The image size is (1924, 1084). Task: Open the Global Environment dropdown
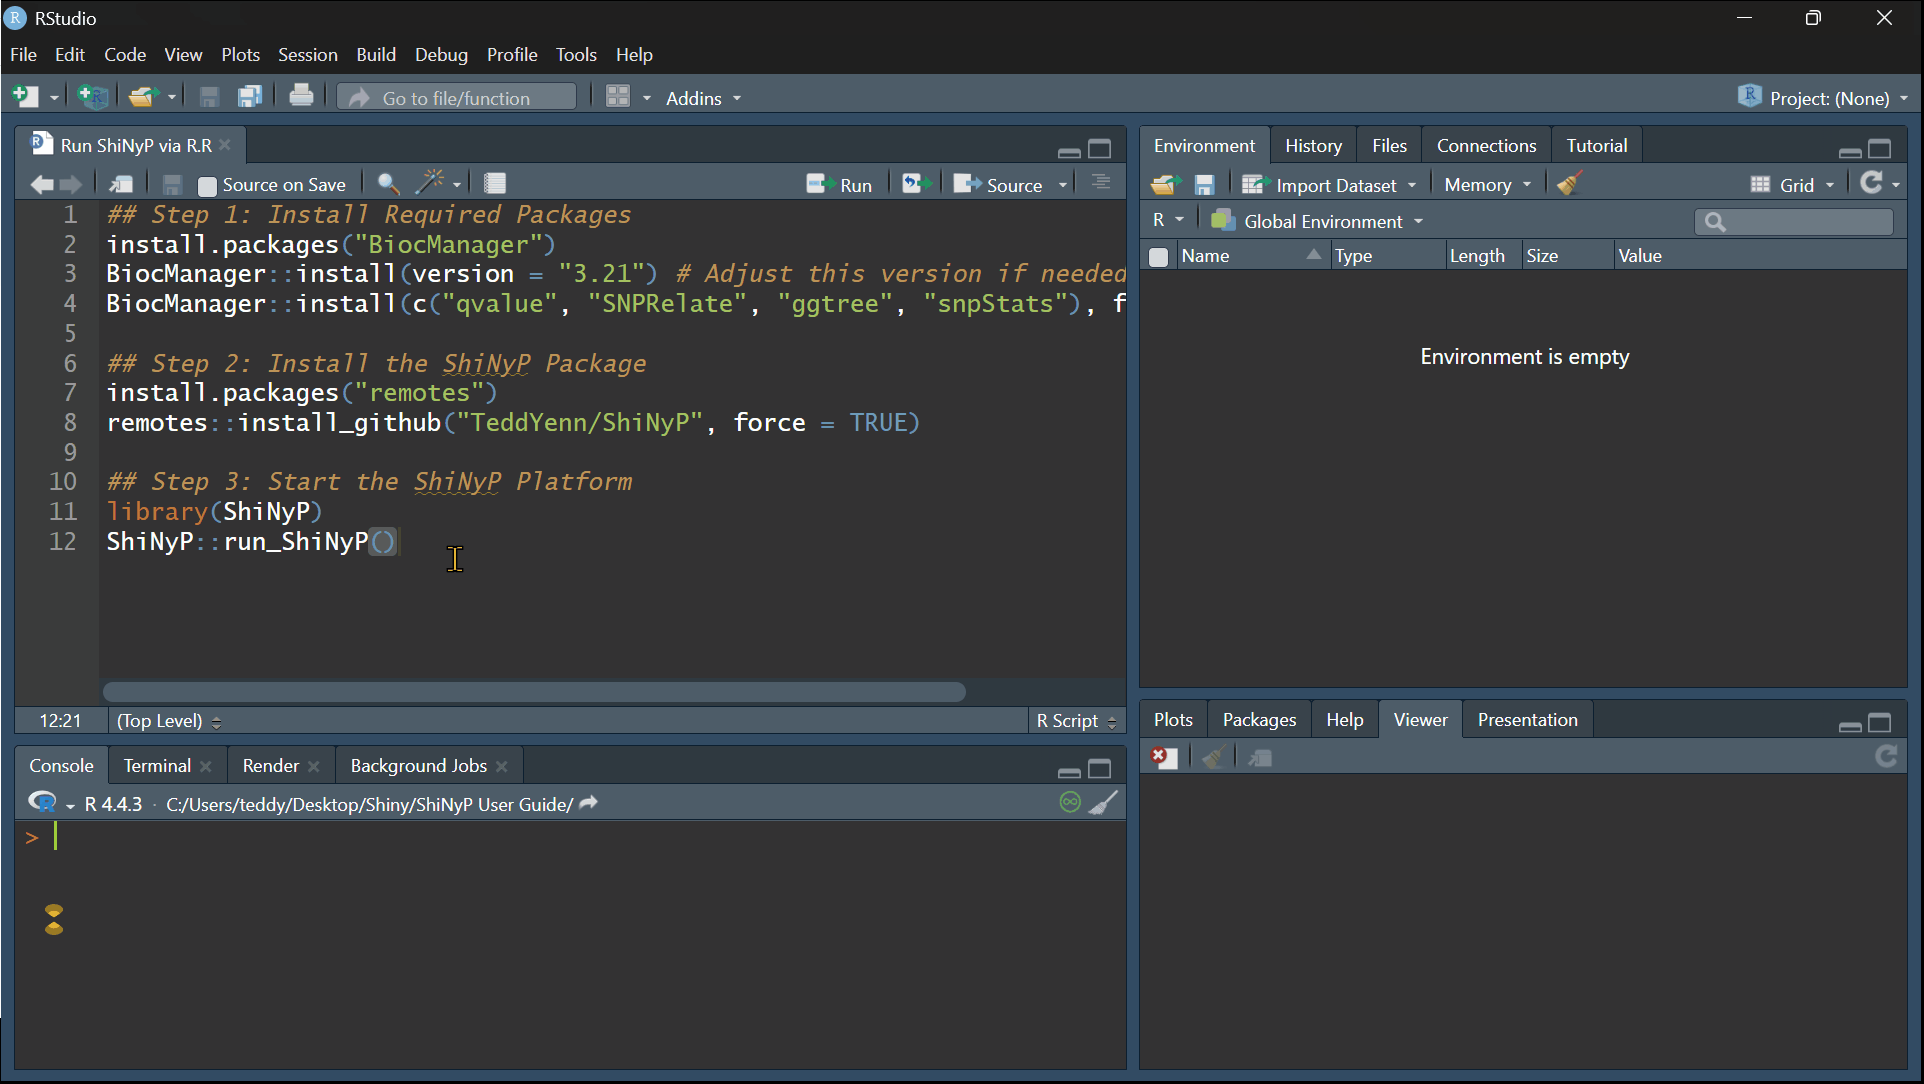pyautogui.click(x=1317, y=221)
